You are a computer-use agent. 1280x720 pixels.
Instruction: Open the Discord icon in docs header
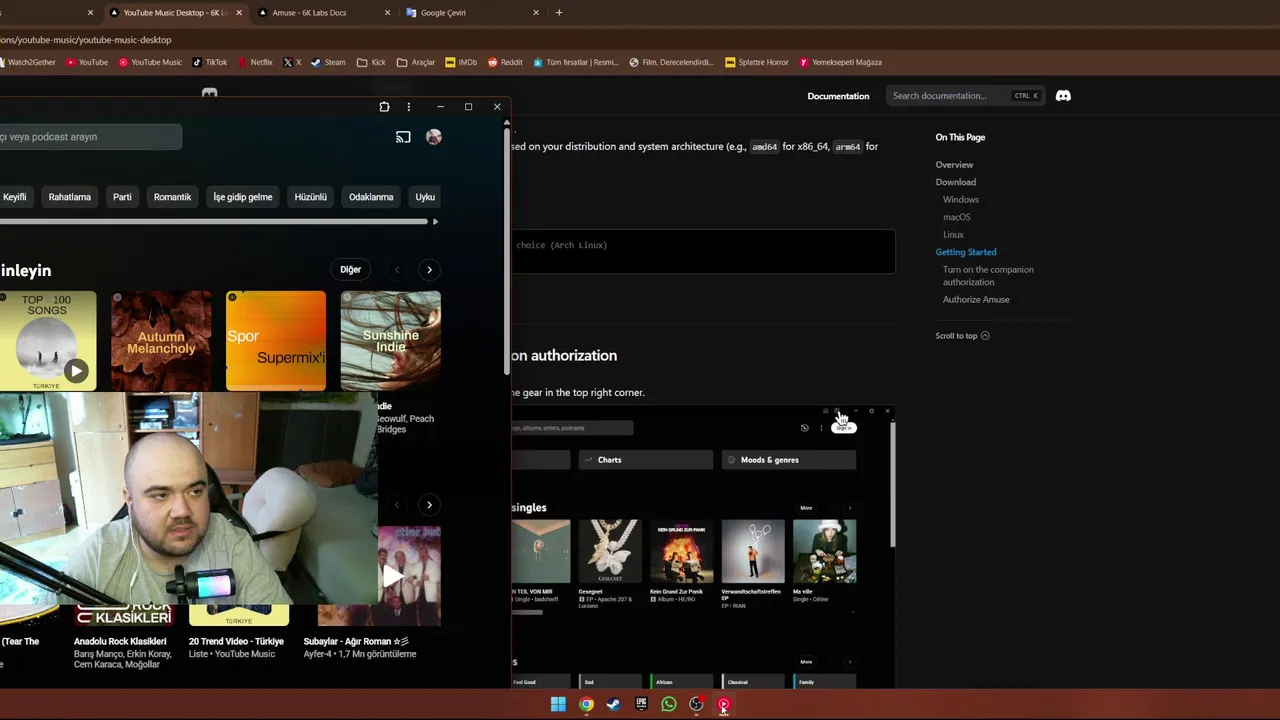coord(1063,96)
